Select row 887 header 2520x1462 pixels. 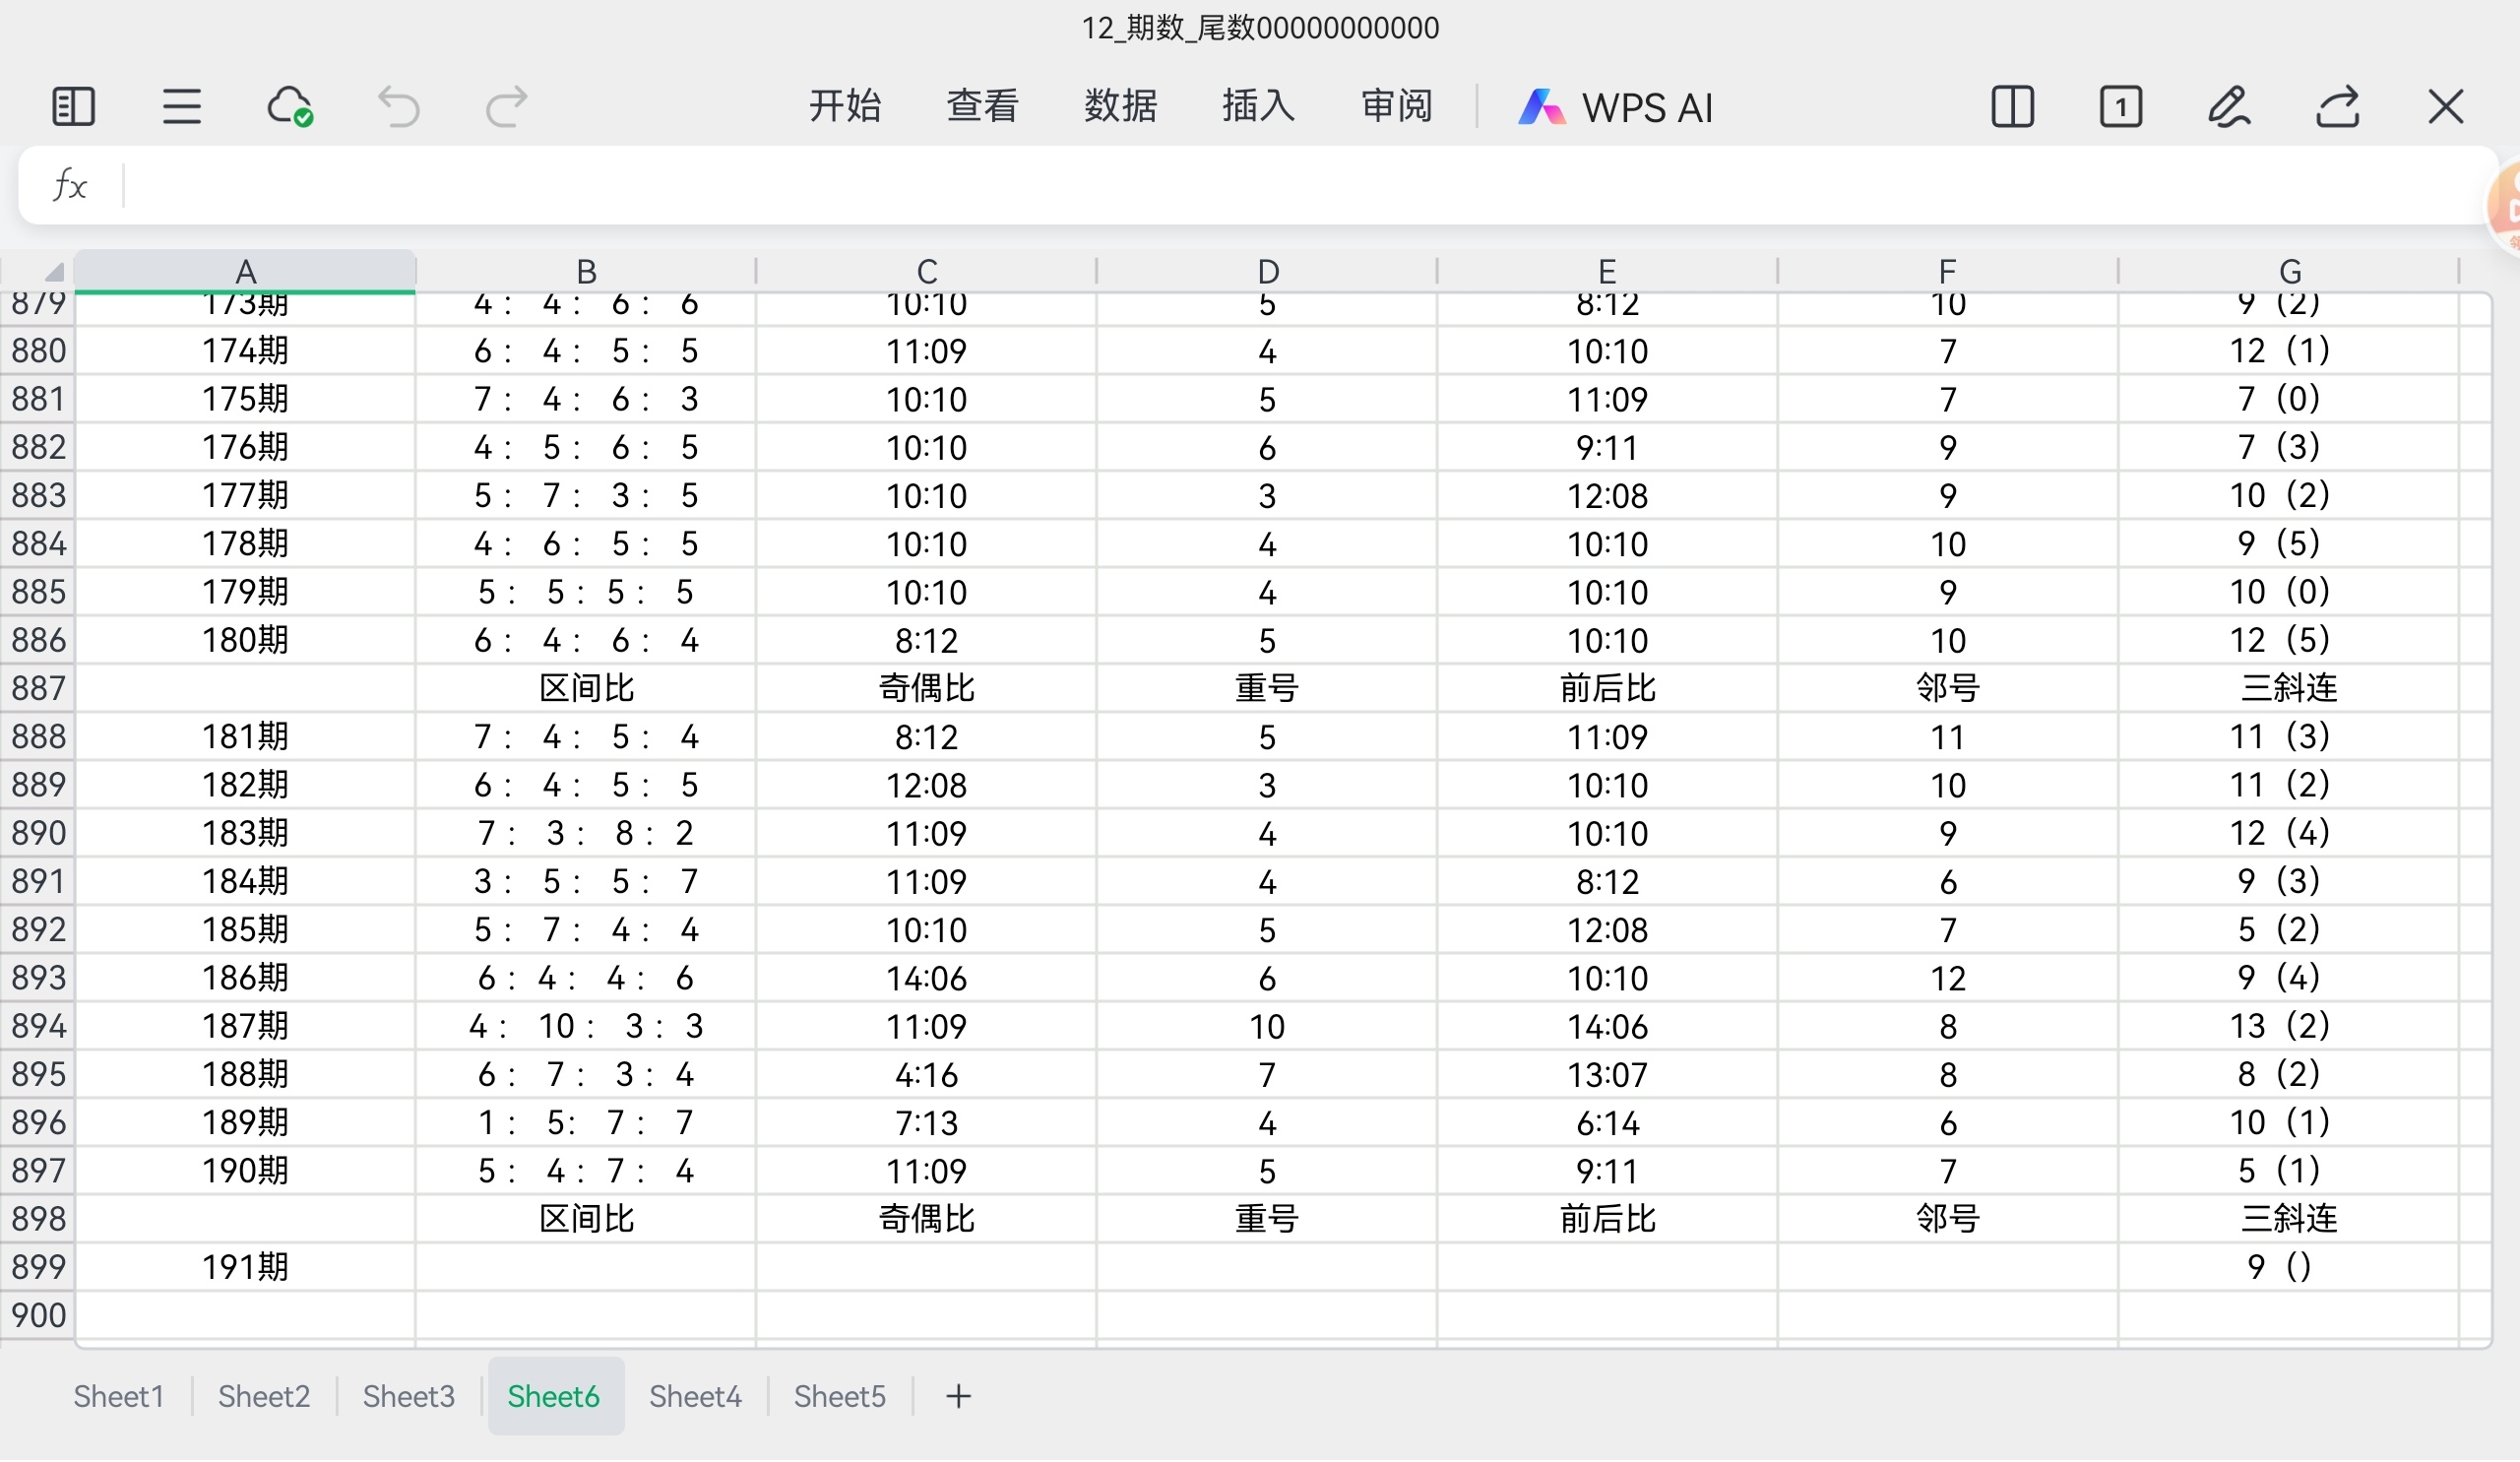[38, 689]
